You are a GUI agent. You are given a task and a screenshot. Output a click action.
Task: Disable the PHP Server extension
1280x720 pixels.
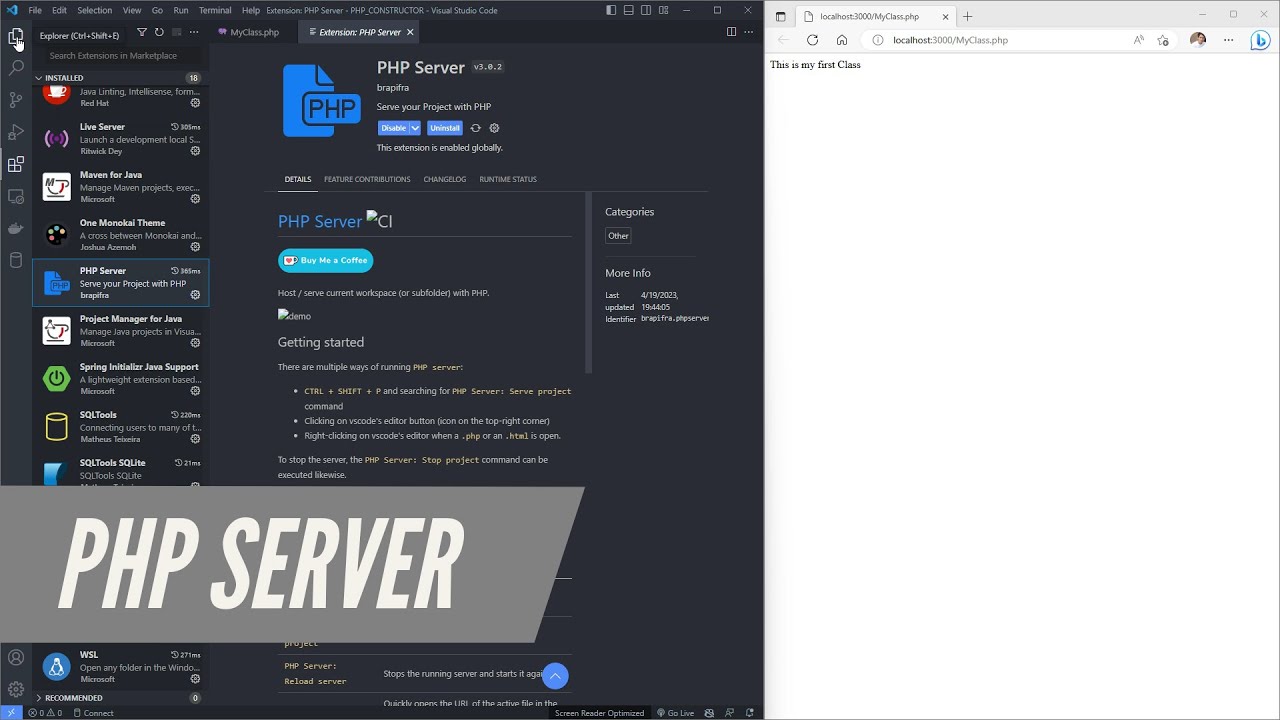(394, 128)
